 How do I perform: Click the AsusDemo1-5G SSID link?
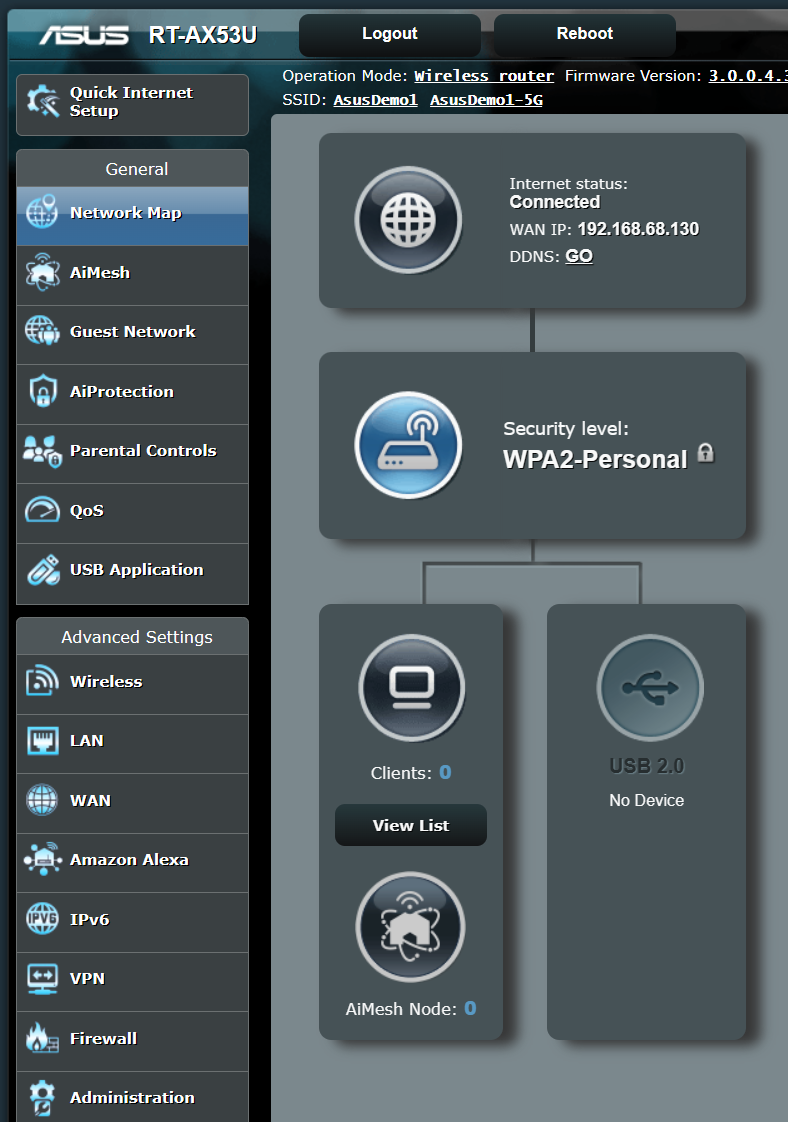pyautogui.click(x=486, y=100)
